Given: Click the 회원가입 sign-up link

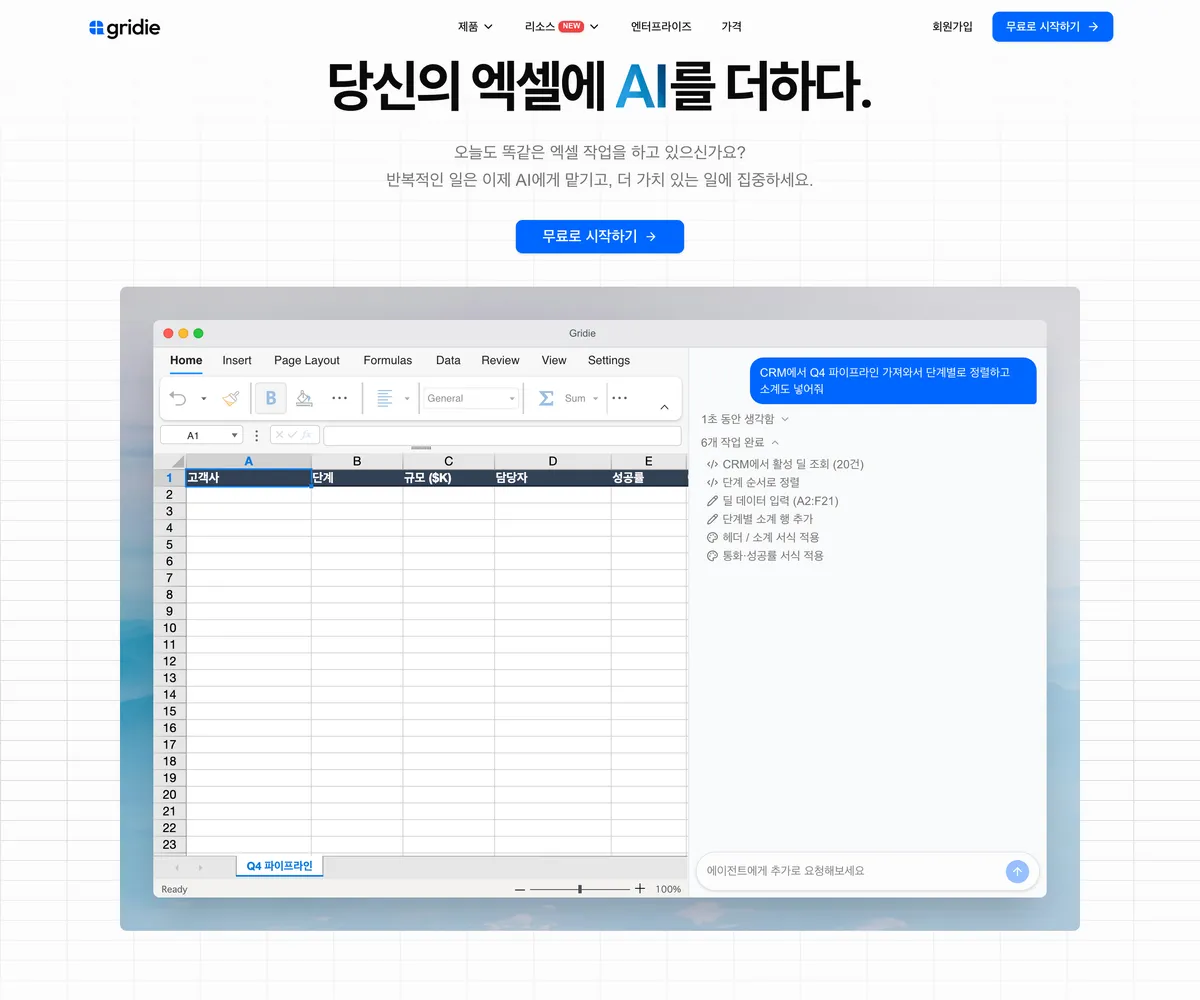Looking at the screenshot, I should (x=952, y=27).
